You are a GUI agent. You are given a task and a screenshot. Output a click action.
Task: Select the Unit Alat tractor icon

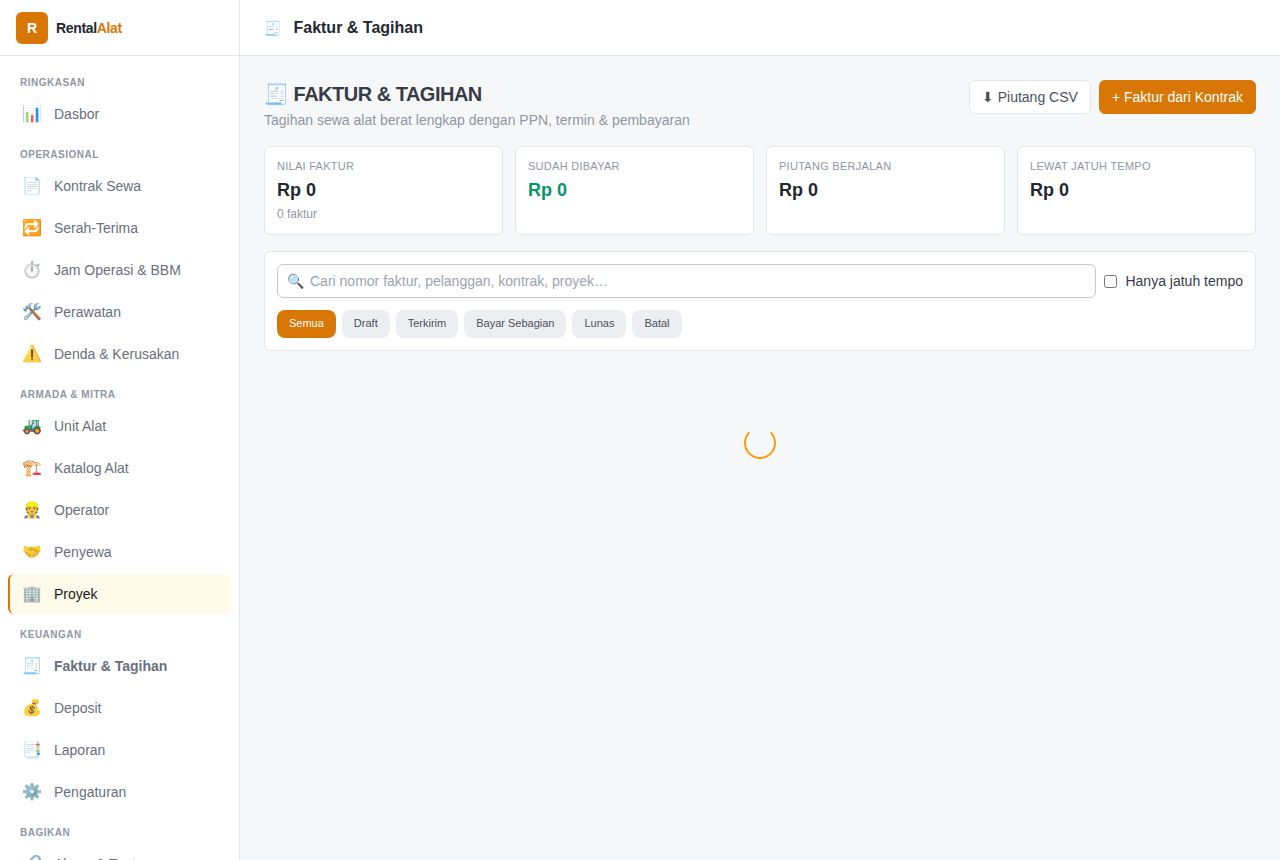point(32,426)
